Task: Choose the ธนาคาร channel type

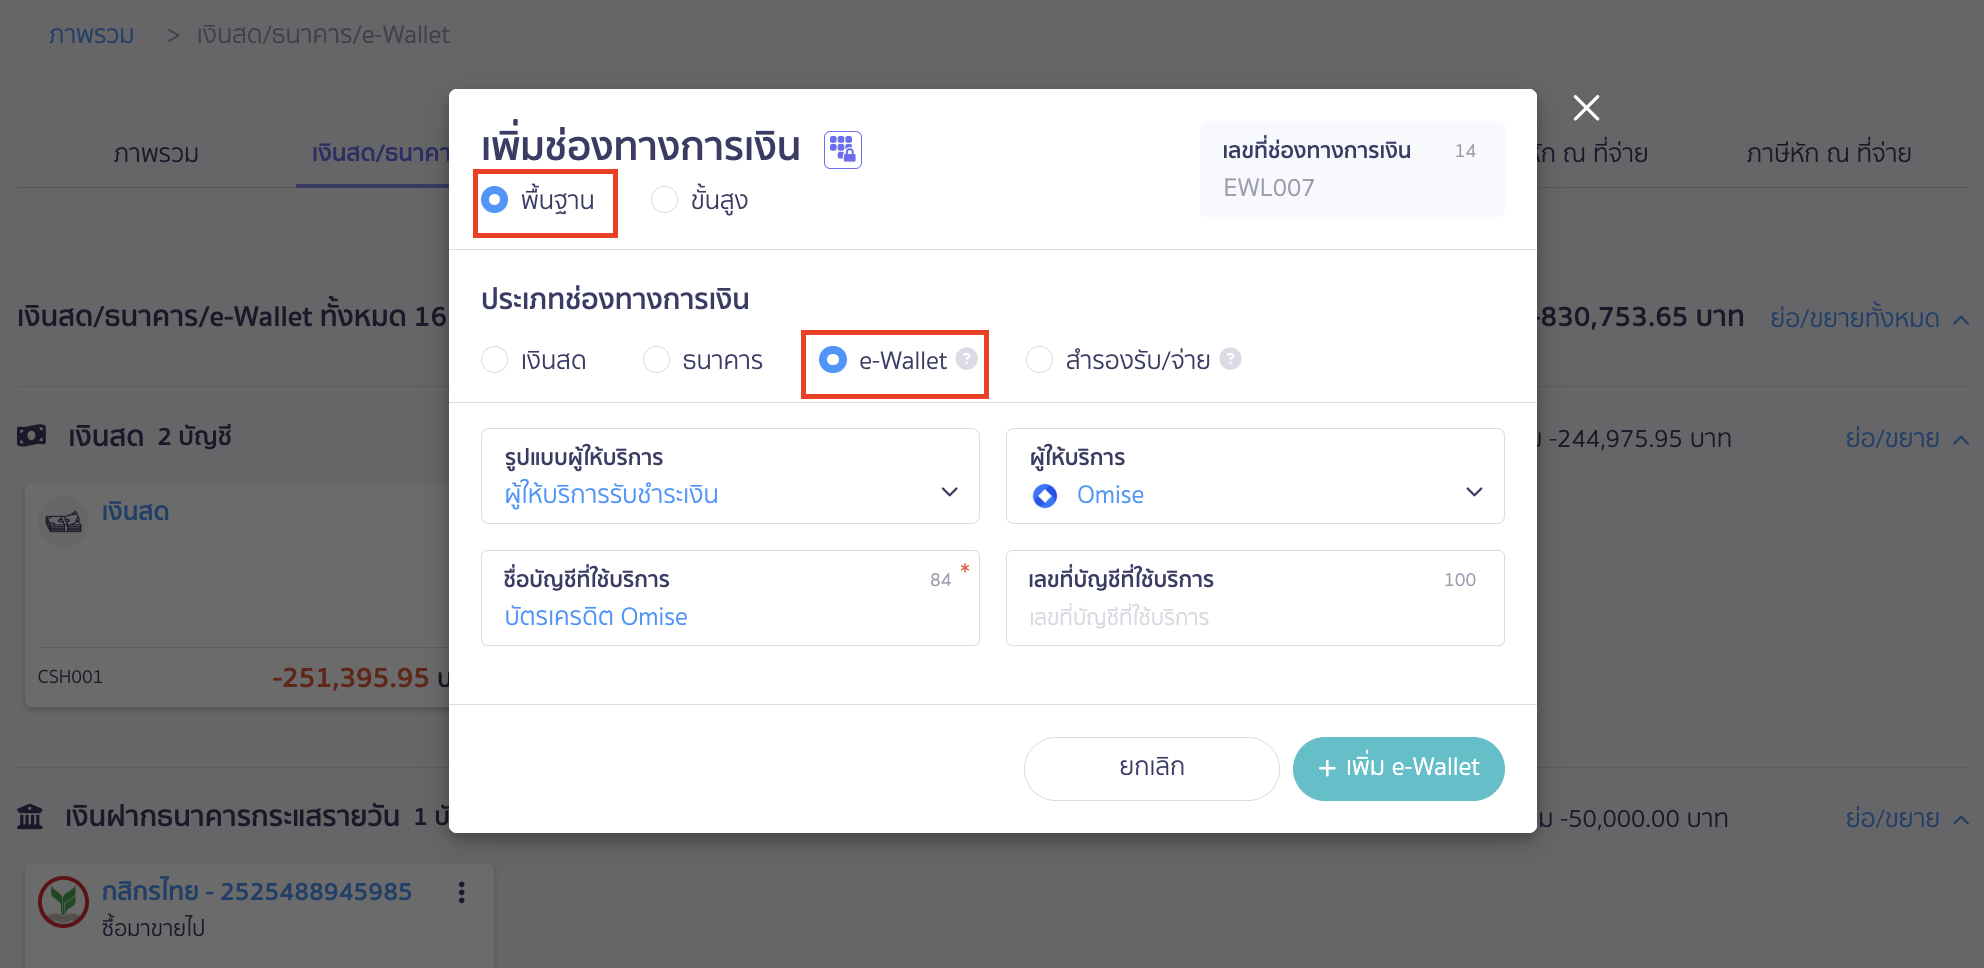Action: point(656,359)
